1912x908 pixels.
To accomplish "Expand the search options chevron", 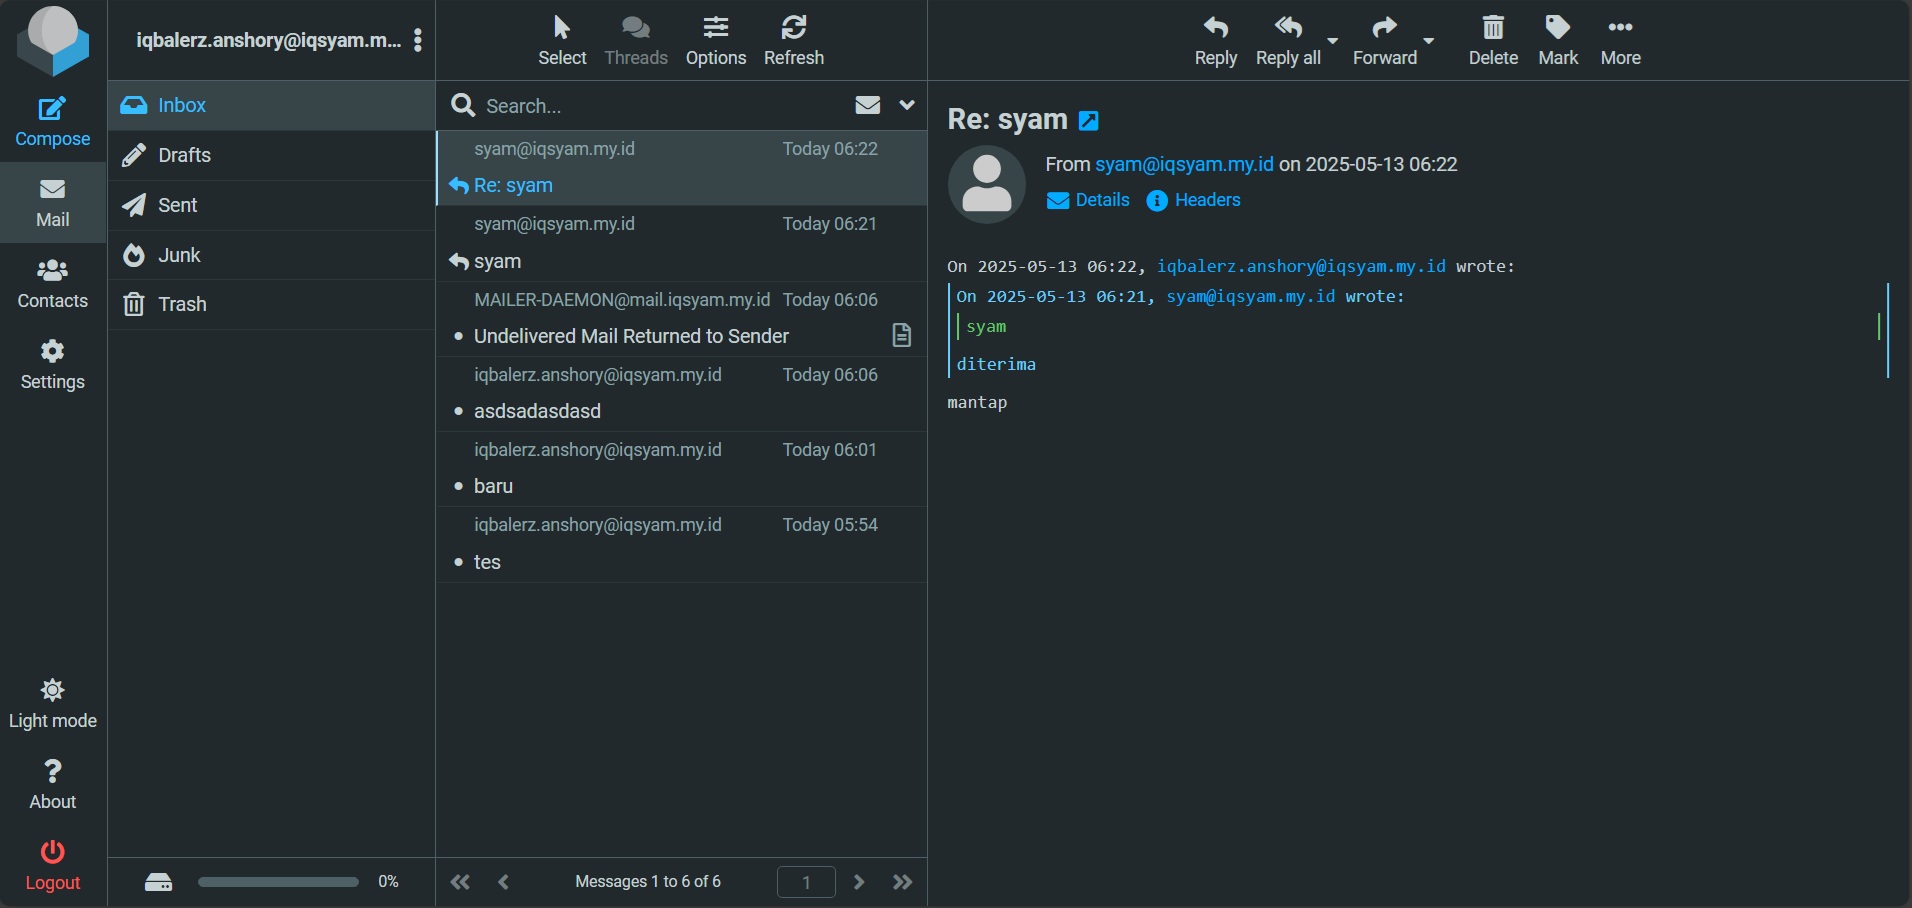I will [x=908, y=105].
